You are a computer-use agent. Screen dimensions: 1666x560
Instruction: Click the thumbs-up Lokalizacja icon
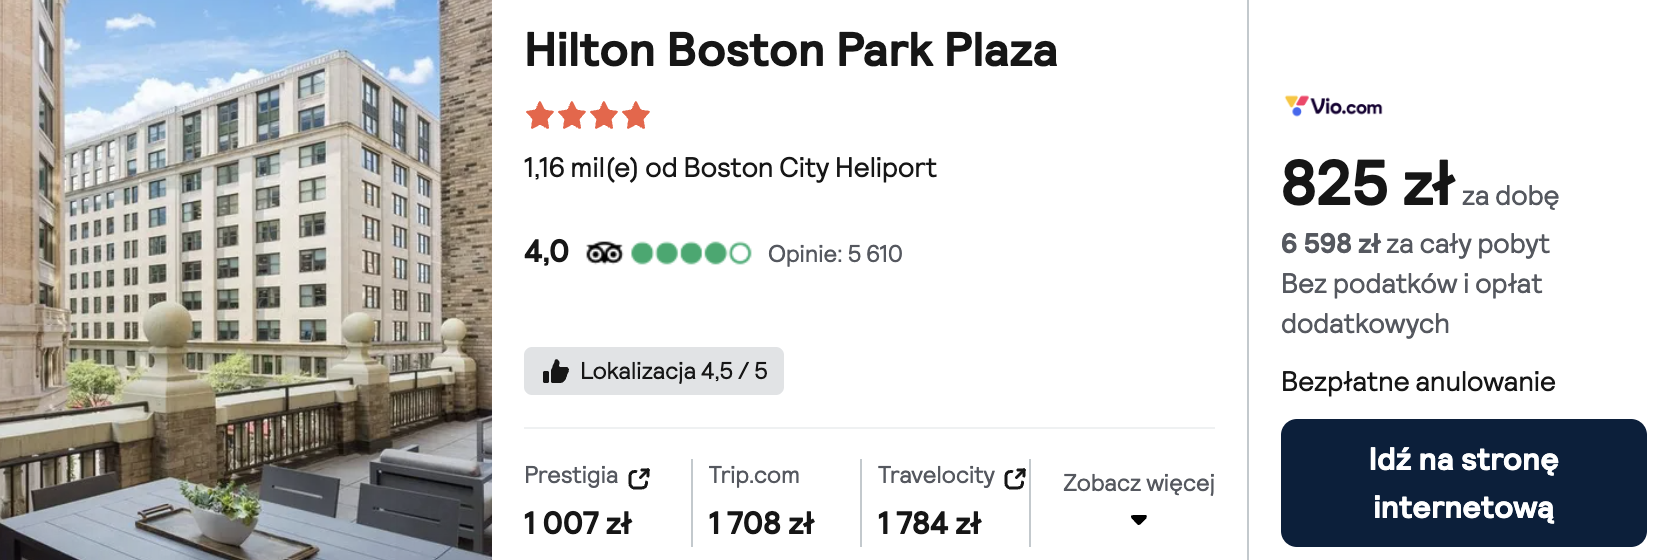coord(556,372)
